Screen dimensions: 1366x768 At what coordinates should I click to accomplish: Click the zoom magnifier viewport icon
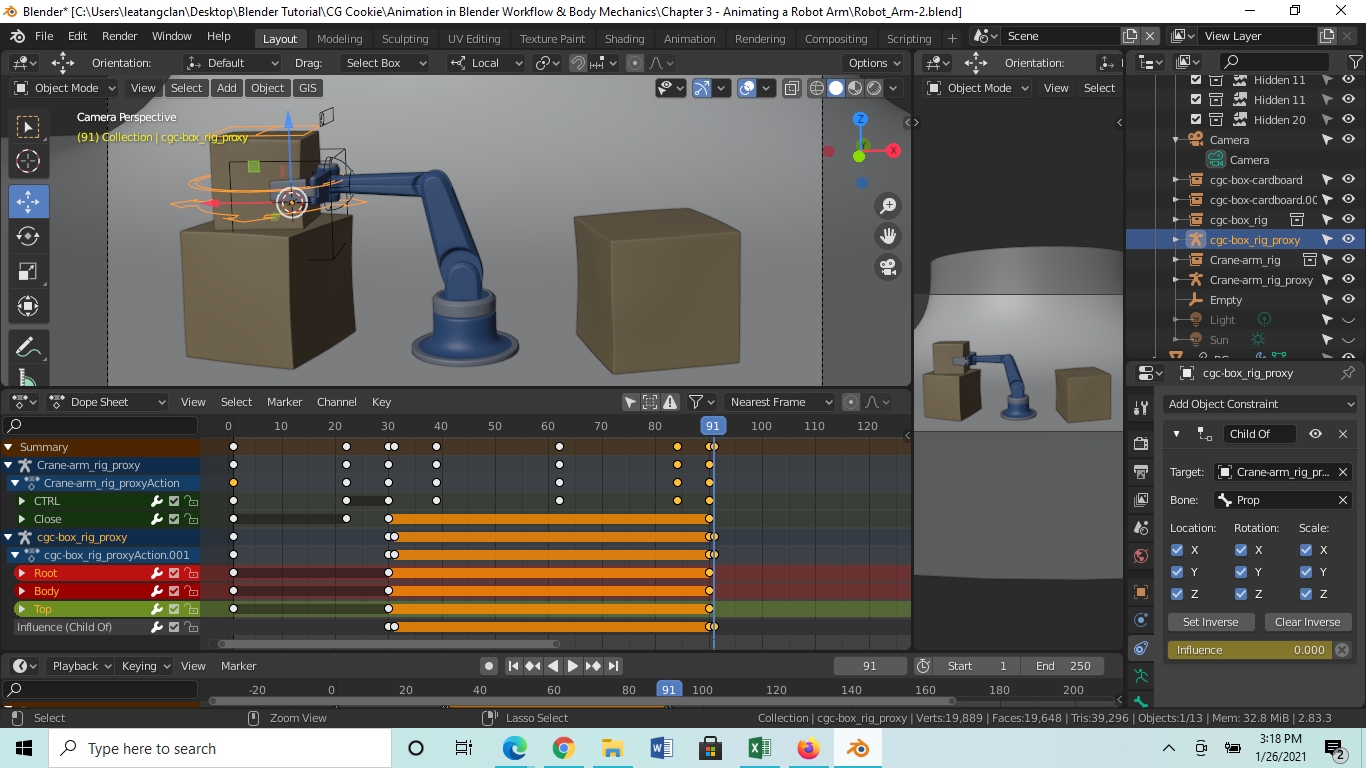[887, 206]
